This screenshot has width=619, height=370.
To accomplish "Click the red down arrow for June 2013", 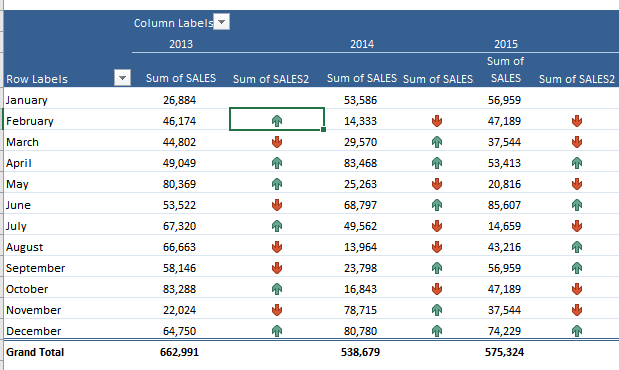I will (277, 205).
